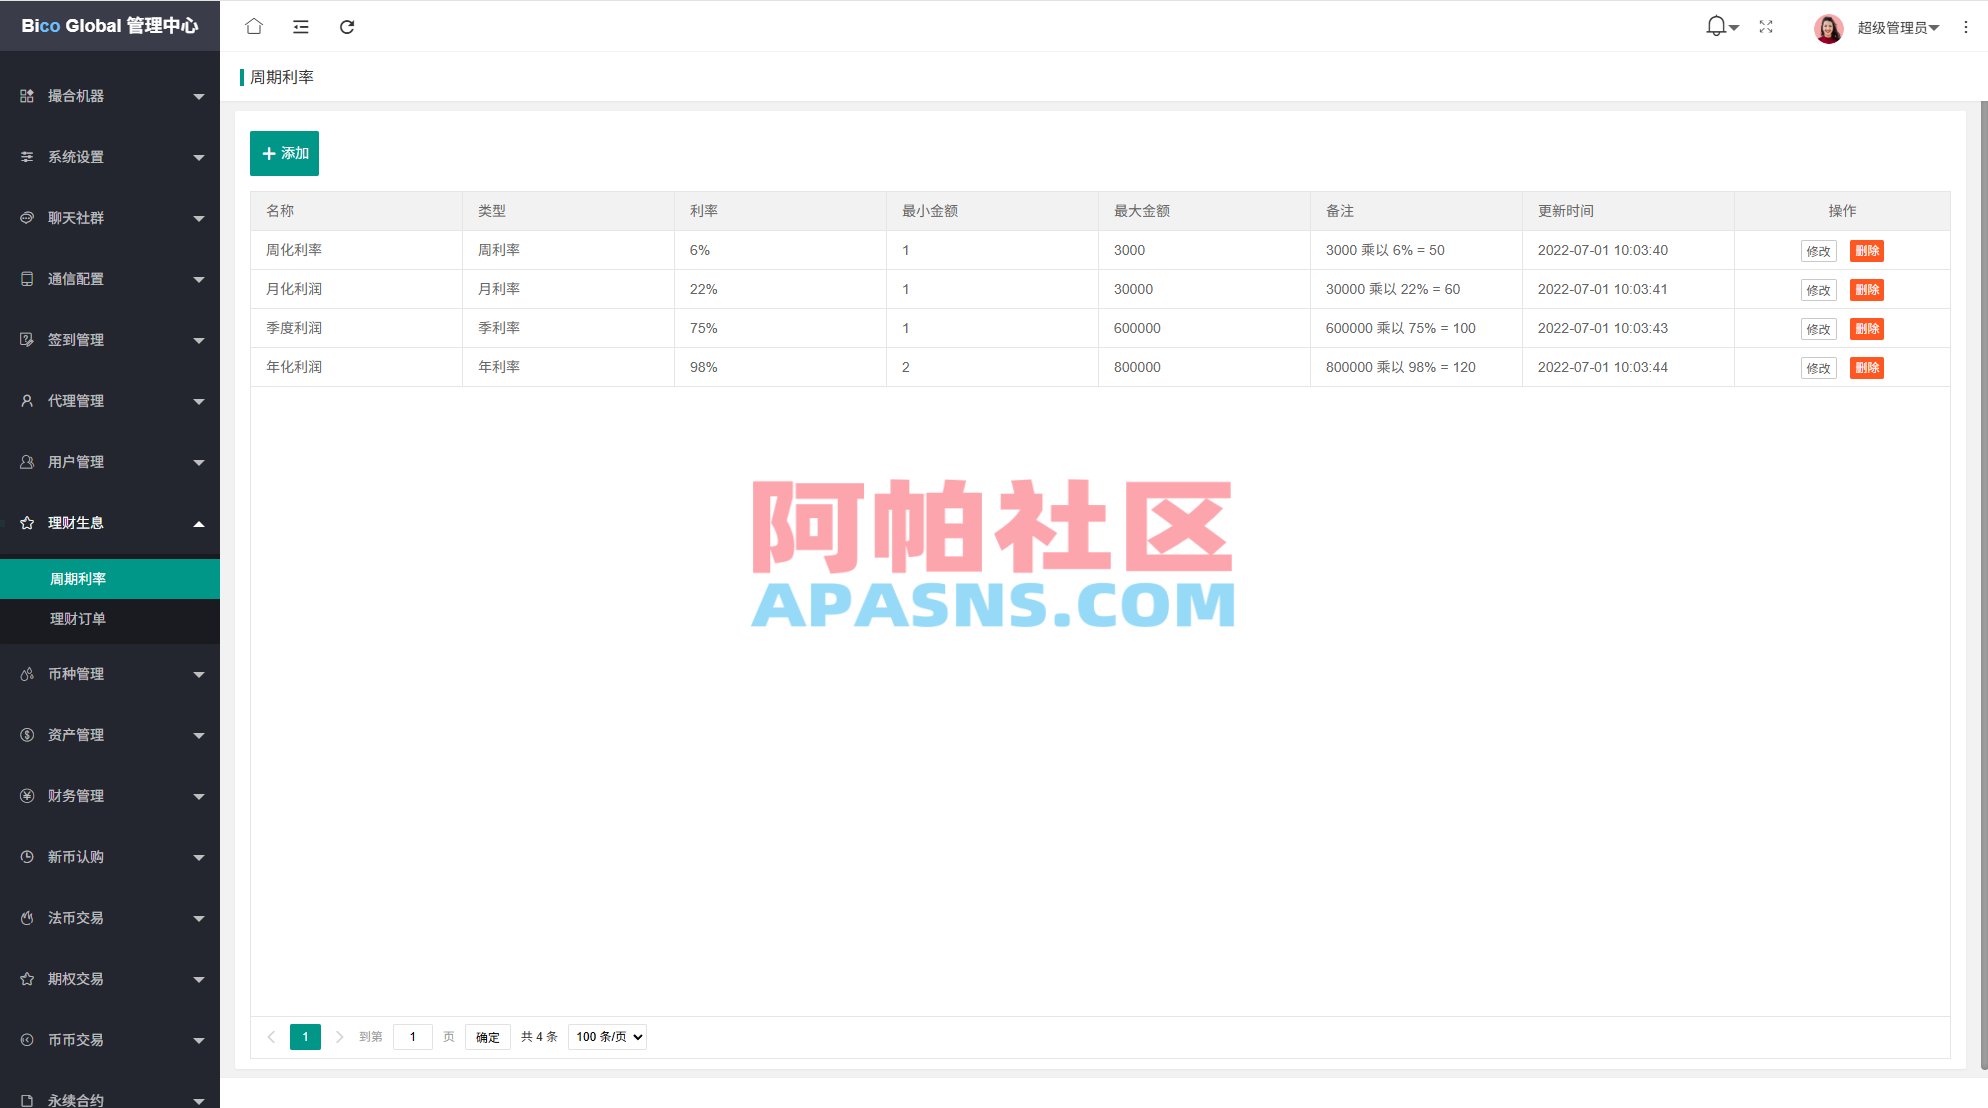The width and height of the screenshot is (1988, 1108).
Task: Delete the 月化利润 row via 删除
Action: (1866, 289)
